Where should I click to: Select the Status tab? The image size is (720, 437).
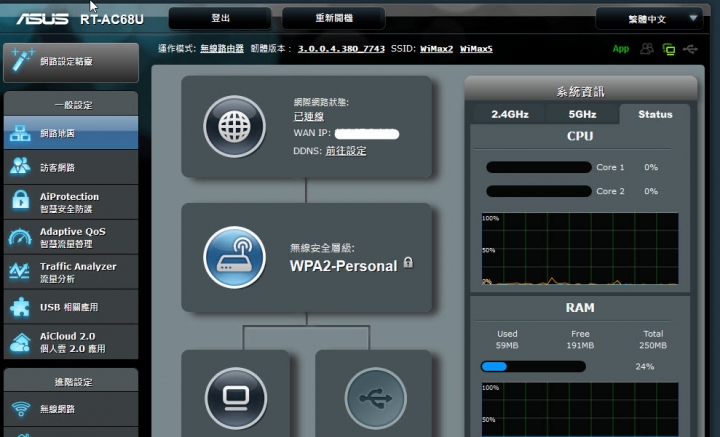coord(655,114)
